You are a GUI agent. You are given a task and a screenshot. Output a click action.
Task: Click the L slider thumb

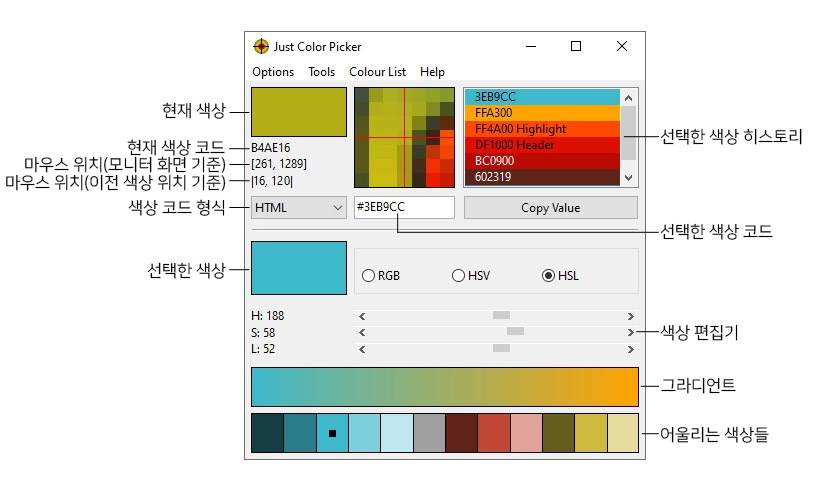[501, 348]
